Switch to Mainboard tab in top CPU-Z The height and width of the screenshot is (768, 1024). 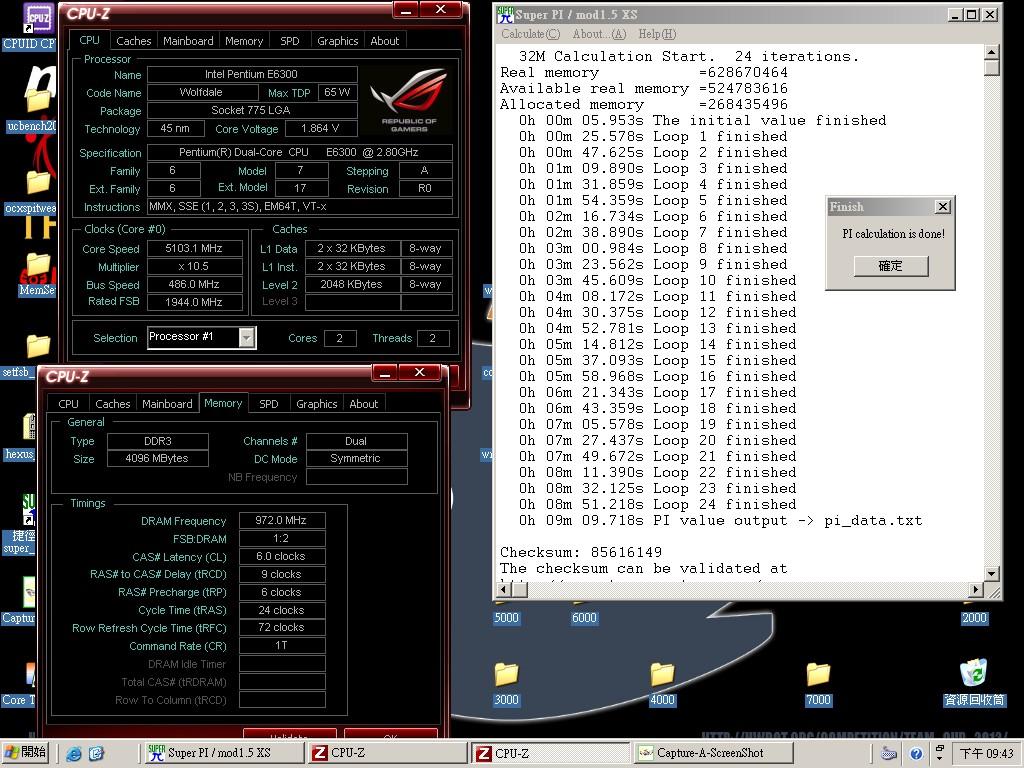(188, 41)
